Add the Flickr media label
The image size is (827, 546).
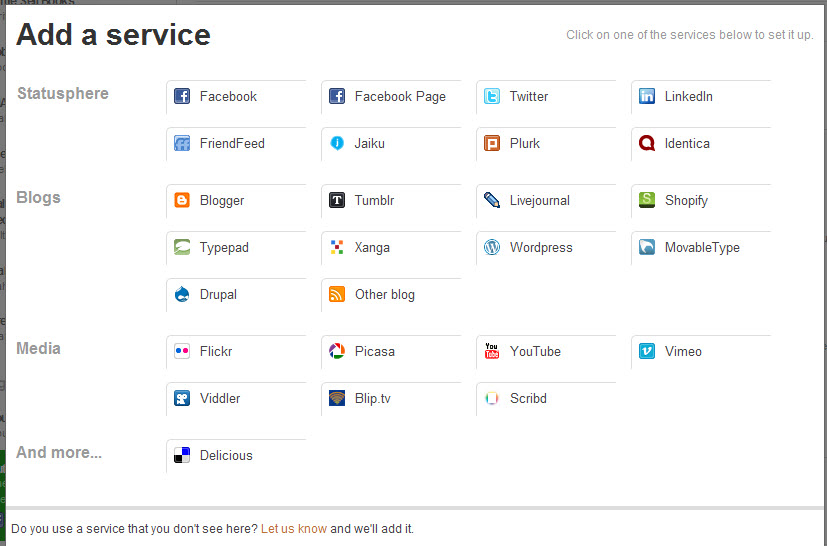[216, 351]
